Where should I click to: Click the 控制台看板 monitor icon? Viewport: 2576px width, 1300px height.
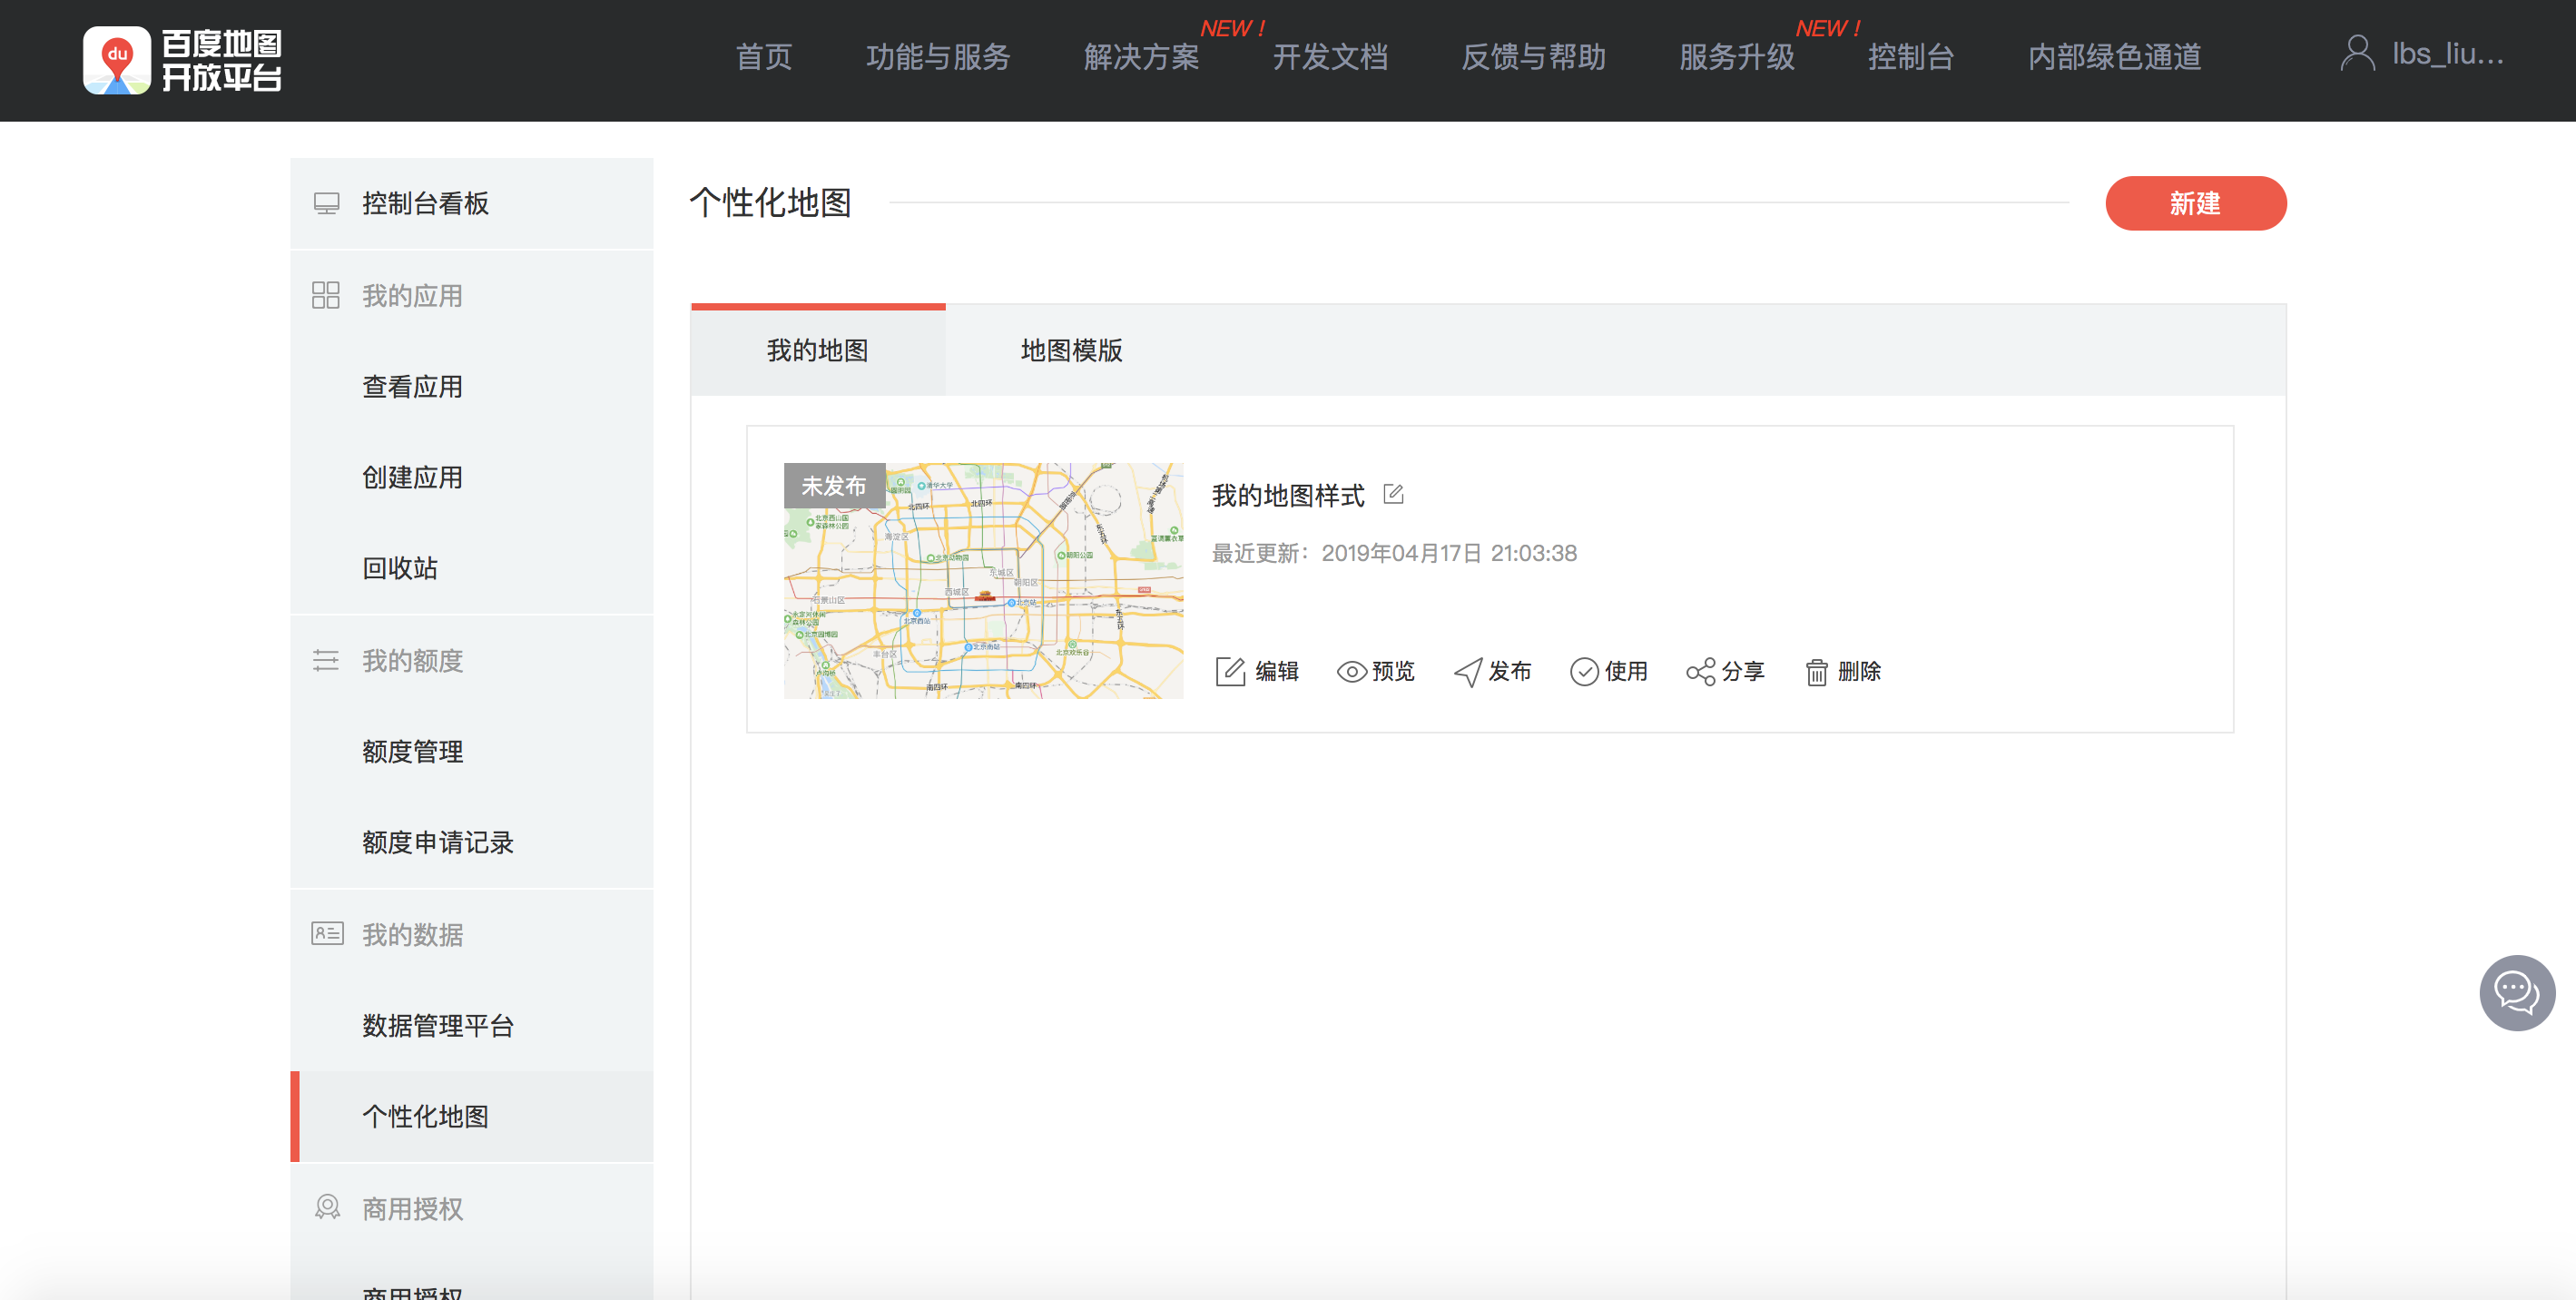[326, 202]
